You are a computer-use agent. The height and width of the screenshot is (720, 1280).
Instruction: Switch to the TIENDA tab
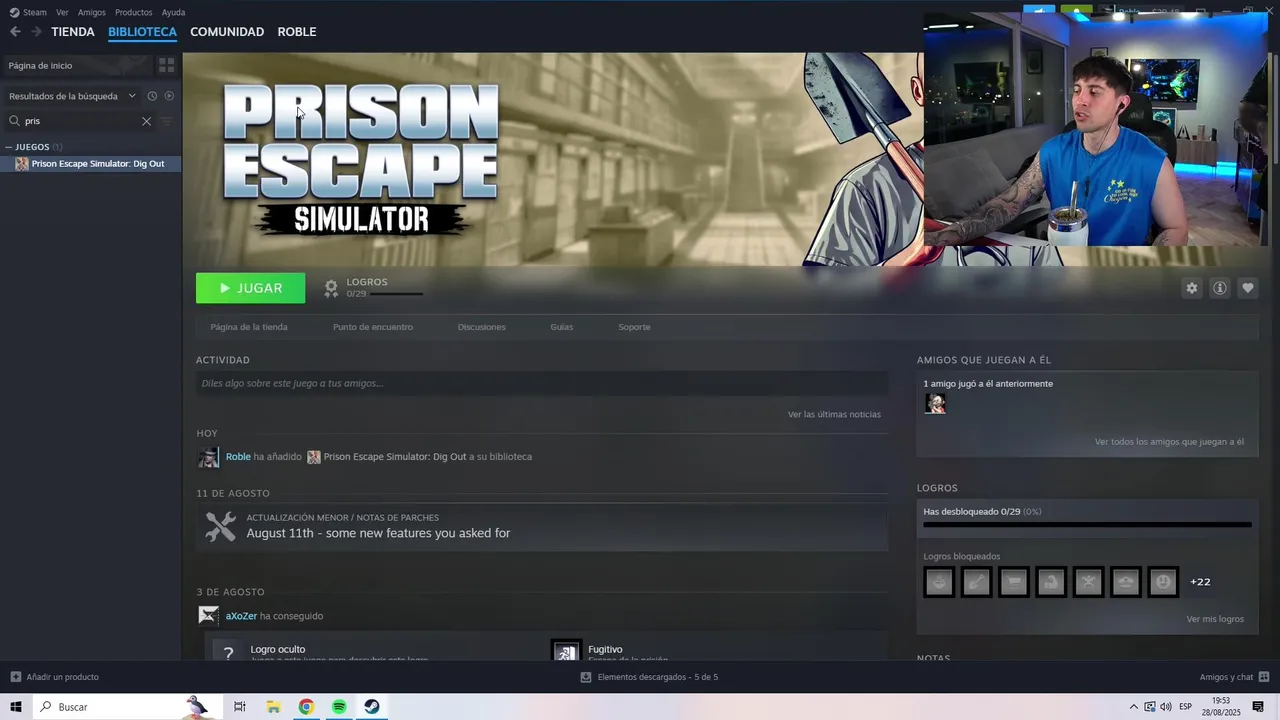[x=73, y=32]
